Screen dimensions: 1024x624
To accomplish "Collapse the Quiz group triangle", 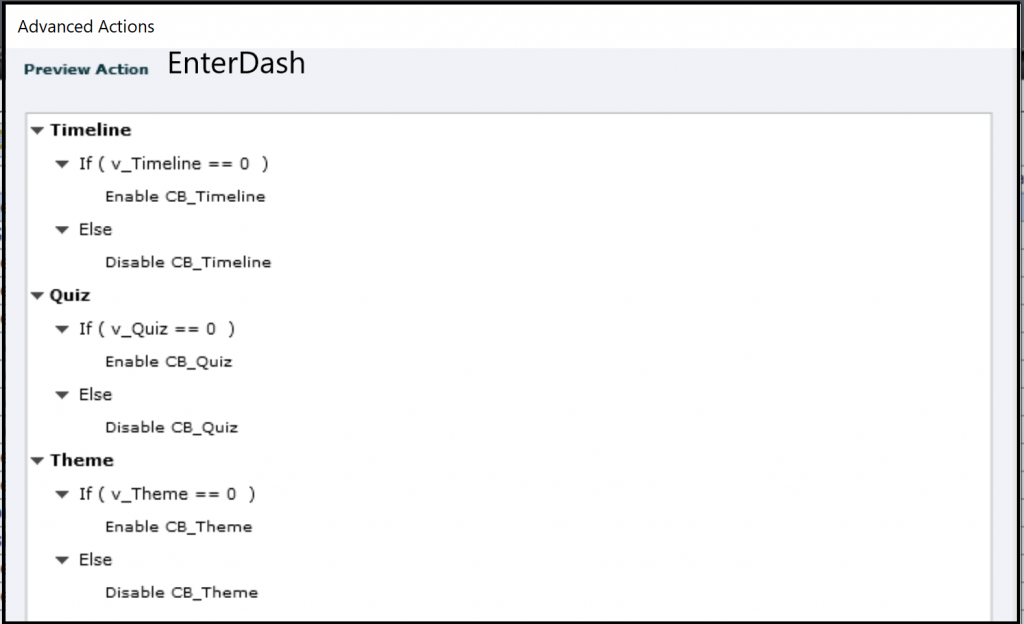I will pyautogui.click(x=37, y=295).
